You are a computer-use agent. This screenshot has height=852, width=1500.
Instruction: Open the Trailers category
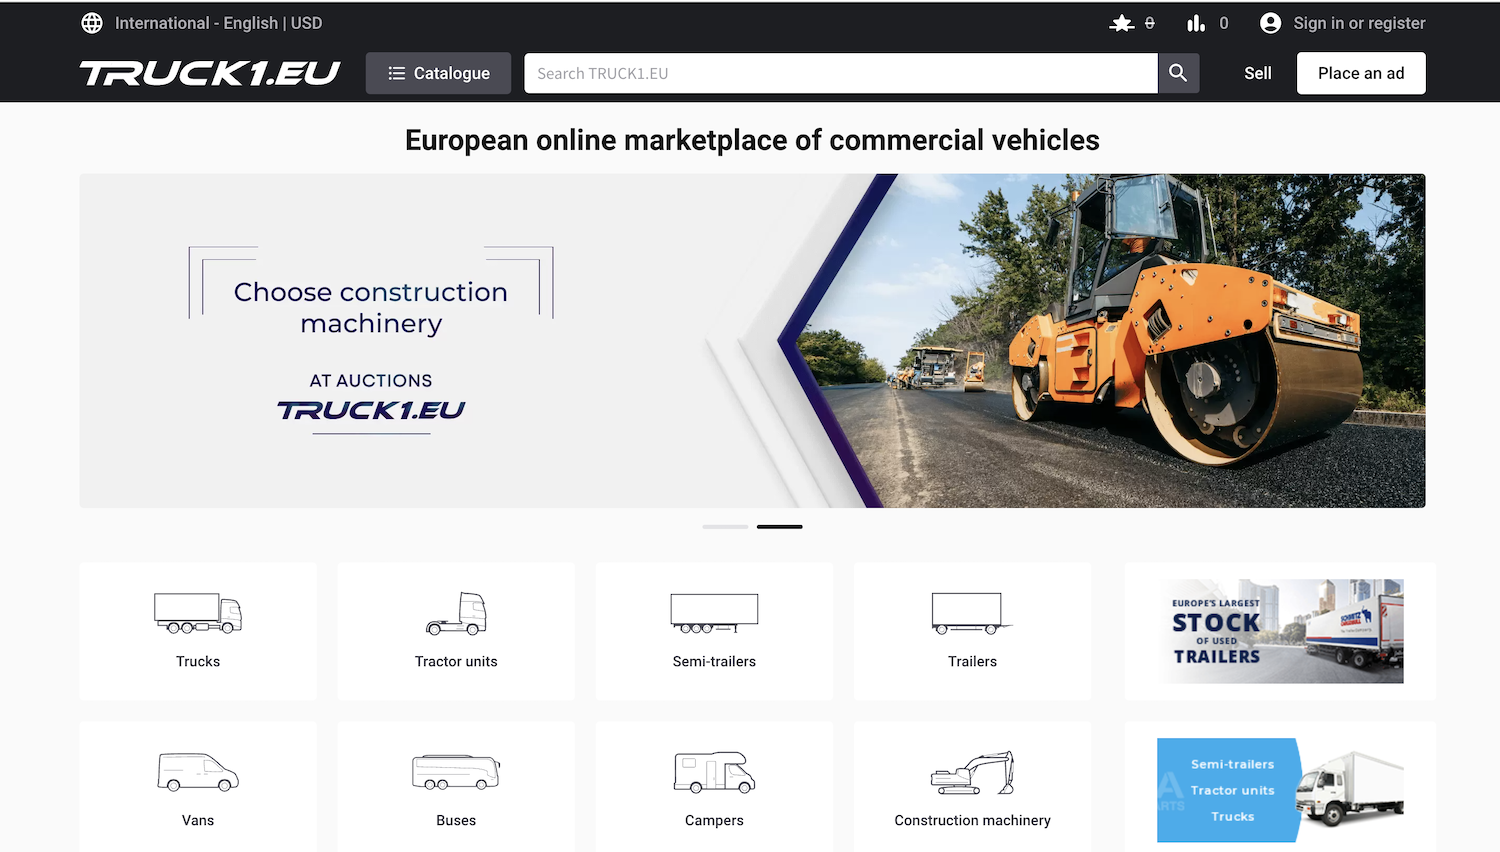[x=972, y=631]
